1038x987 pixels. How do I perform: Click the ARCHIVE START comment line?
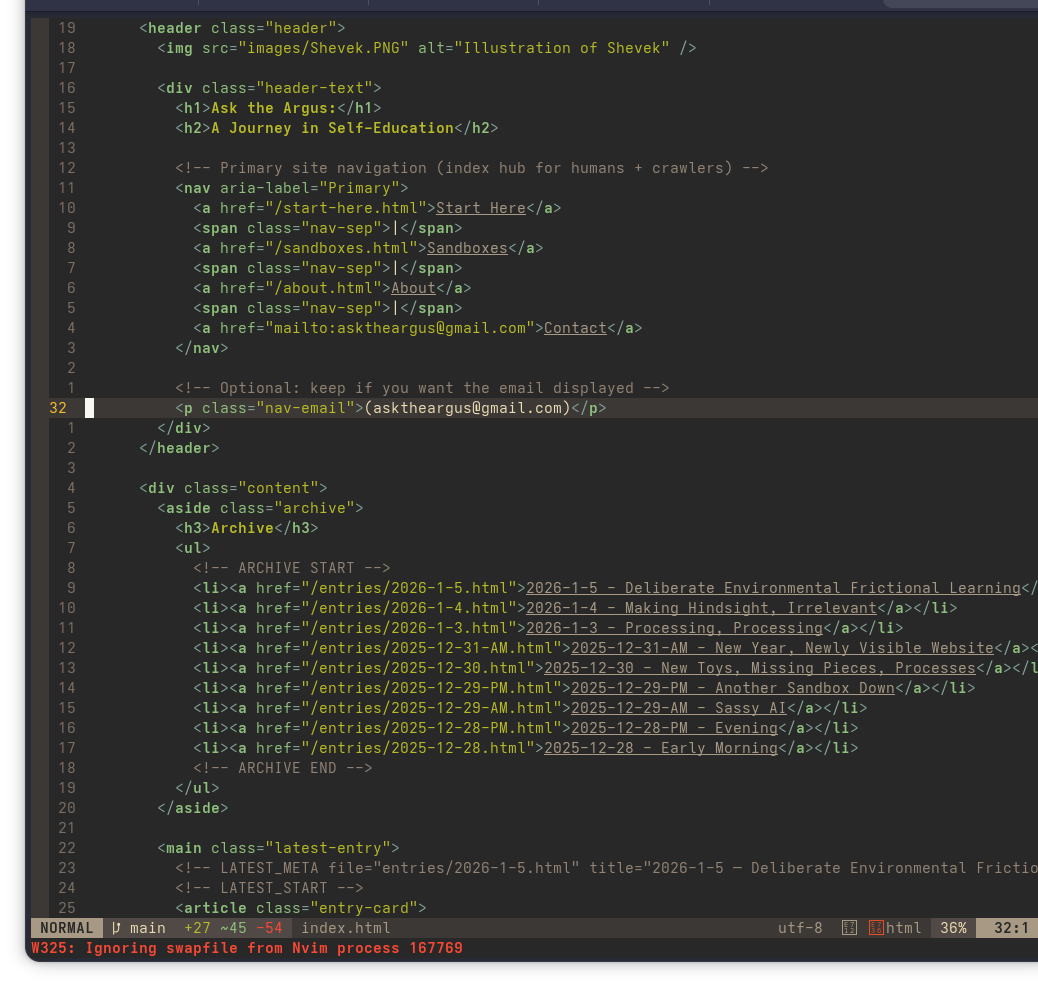pyautogui.click(x=292, y=568)
